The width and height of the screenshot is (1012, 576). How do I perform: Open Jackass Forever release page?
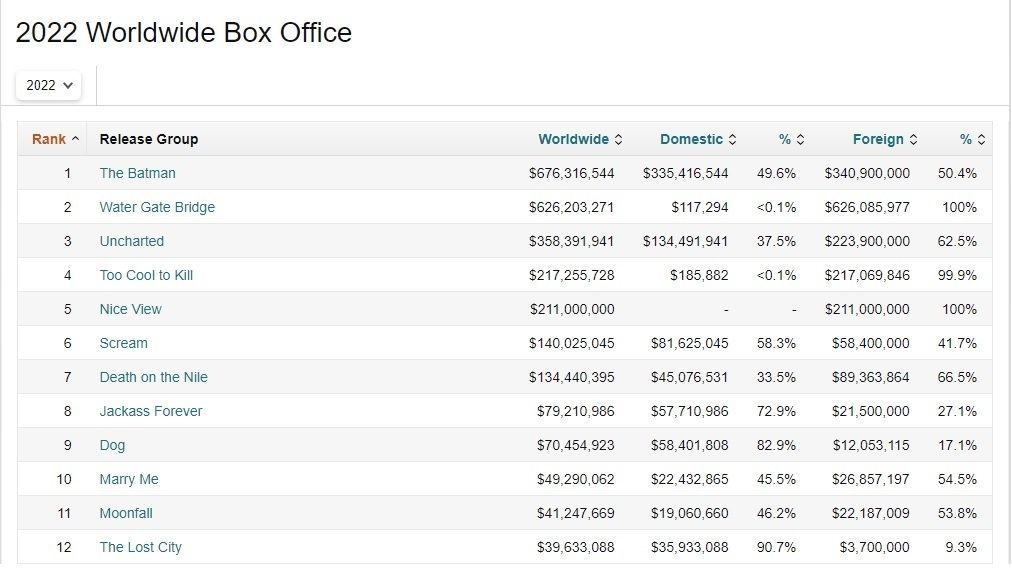coord(150,411)
